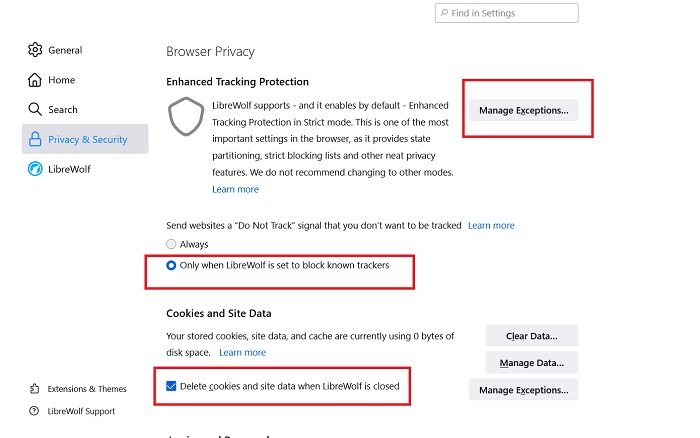Select the Always Do Not Track option

[172, 244]
